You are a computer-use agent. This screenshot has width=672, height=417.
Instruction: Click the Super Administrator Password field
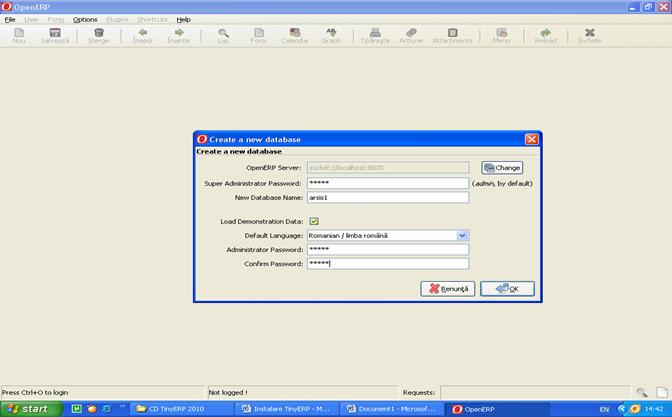tap(388, 183)
